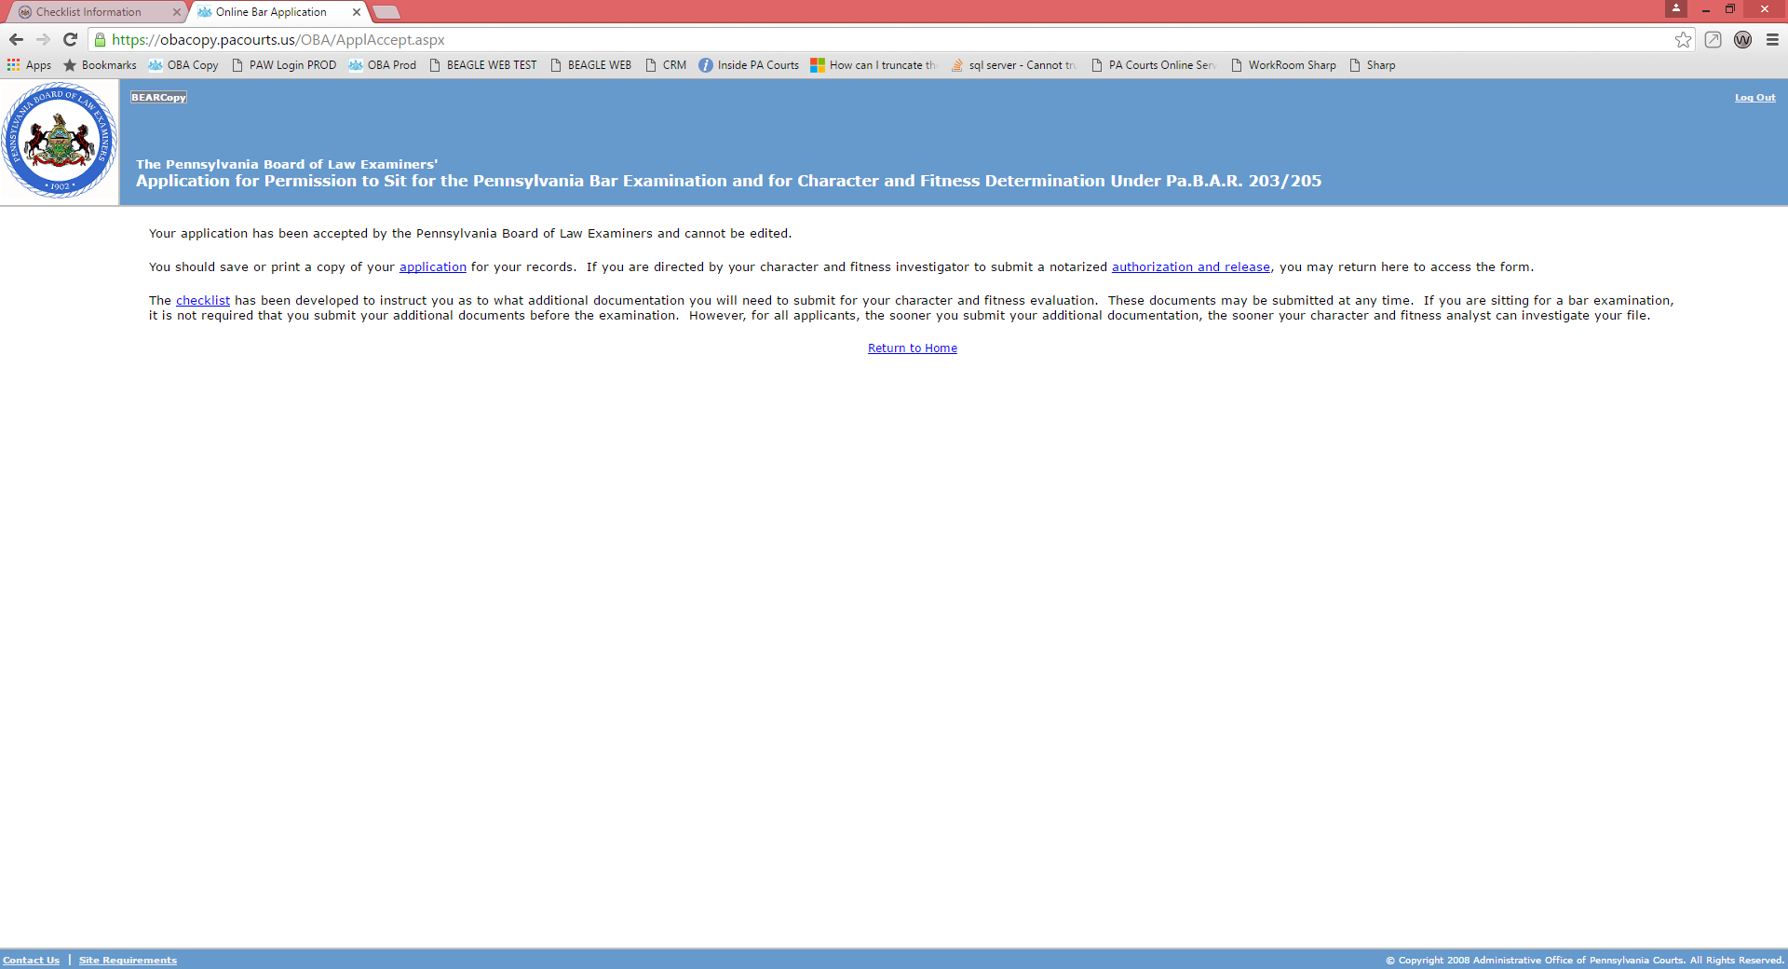Close the Online Bar Application tab
This screenshot has width=1788, height=969.
pyautogui.click(x=356, y=12)
